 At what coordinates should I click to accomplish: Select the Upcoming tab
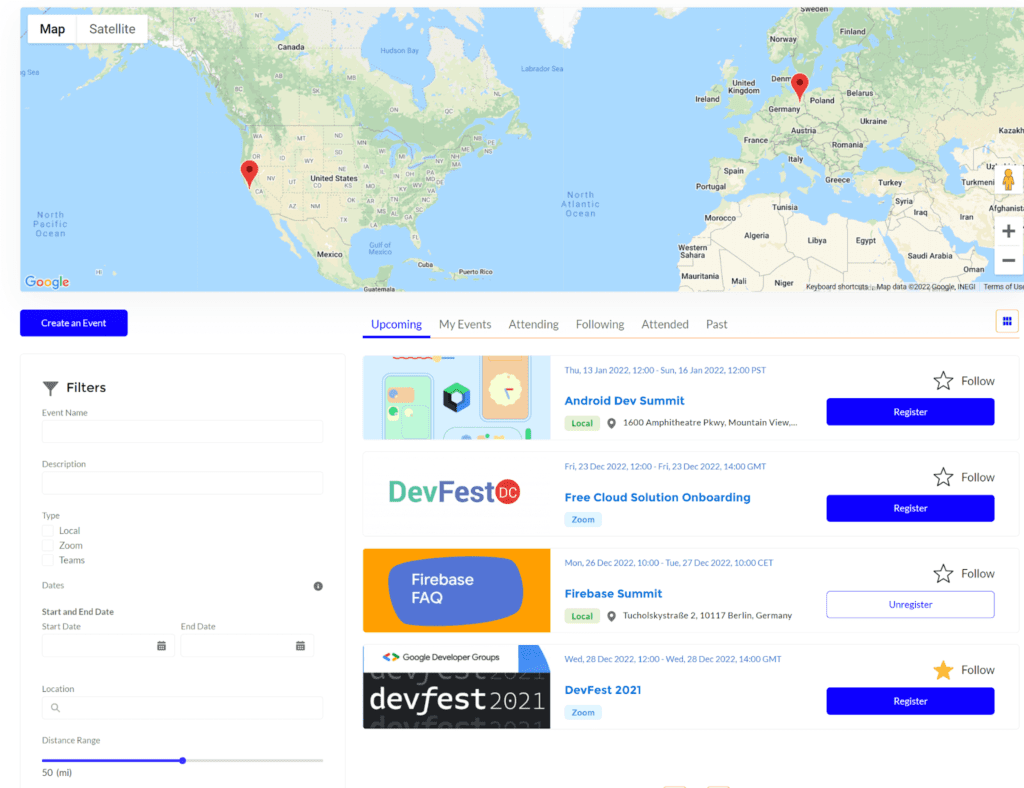(396, 324)
